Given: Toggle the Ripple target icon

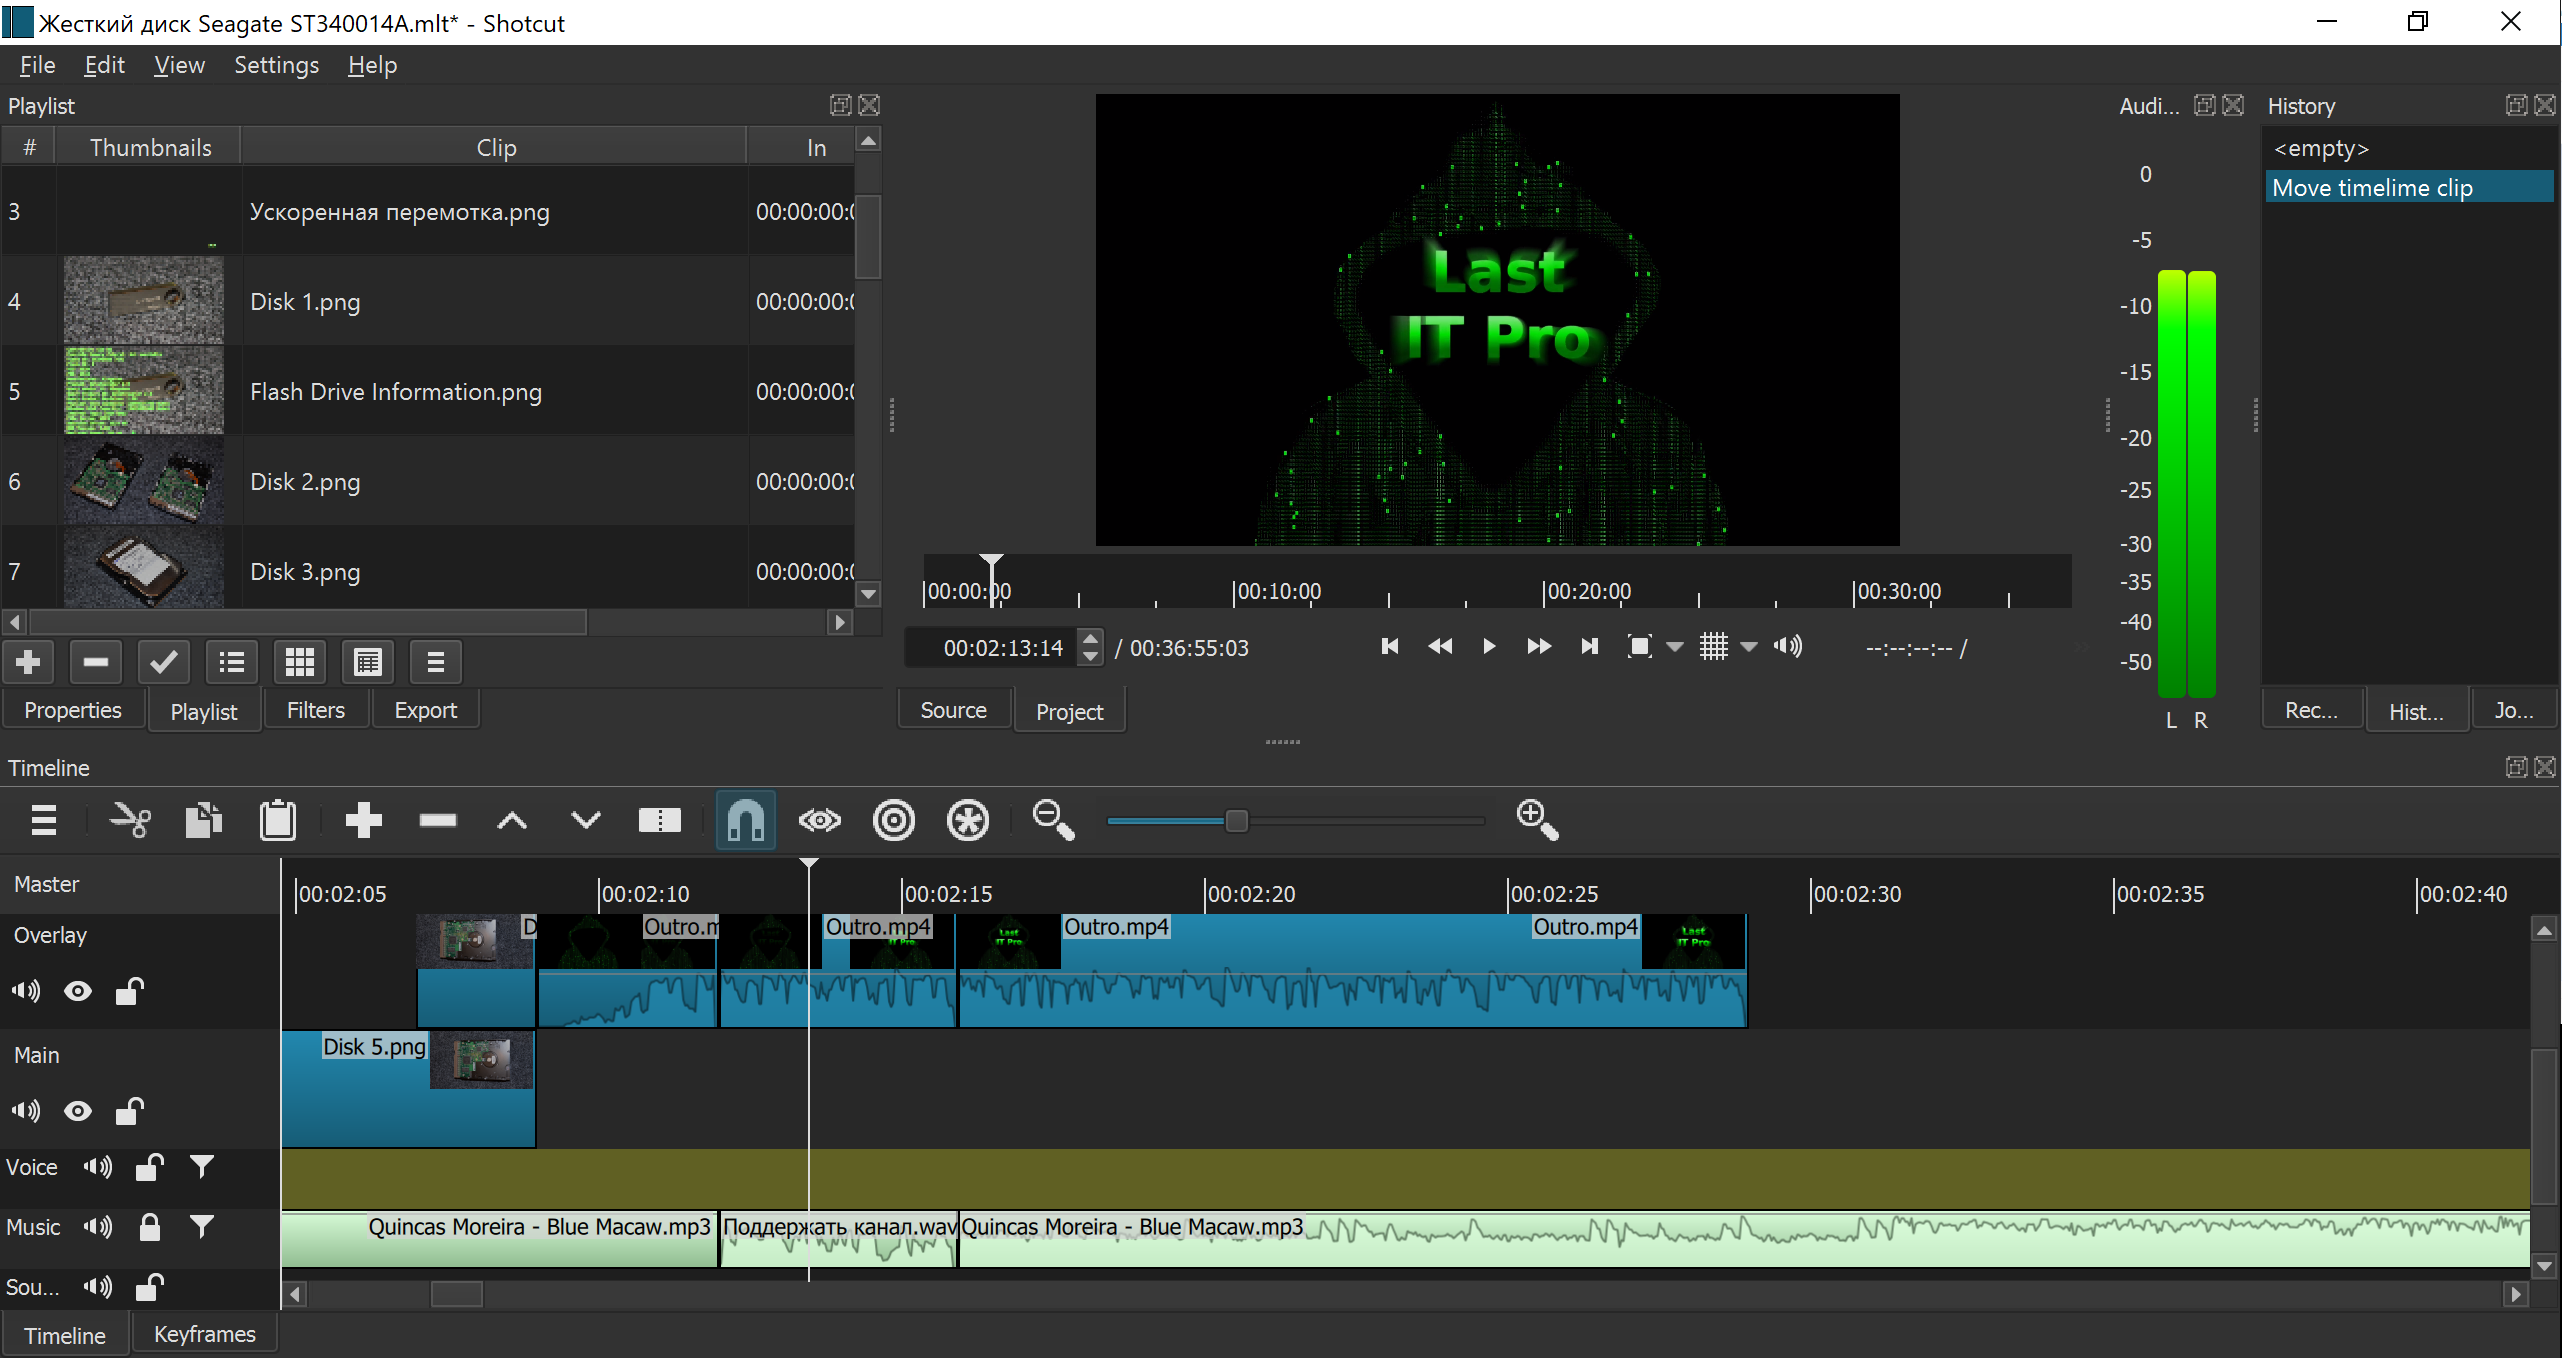Looking at the screenshot, I should click(x=894, y=821).
